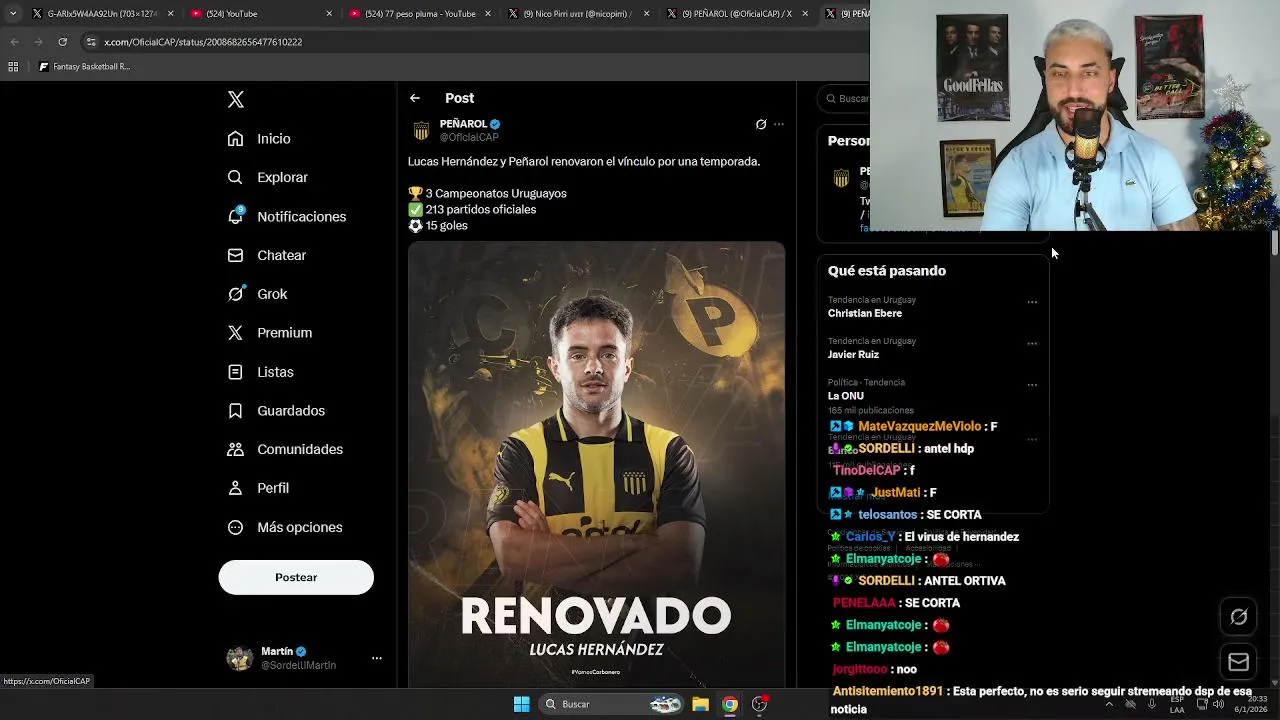This screenshot has width=1280, height=720.
Task: Go to Inicio in sidebar
Action: [x=259, y=139]
